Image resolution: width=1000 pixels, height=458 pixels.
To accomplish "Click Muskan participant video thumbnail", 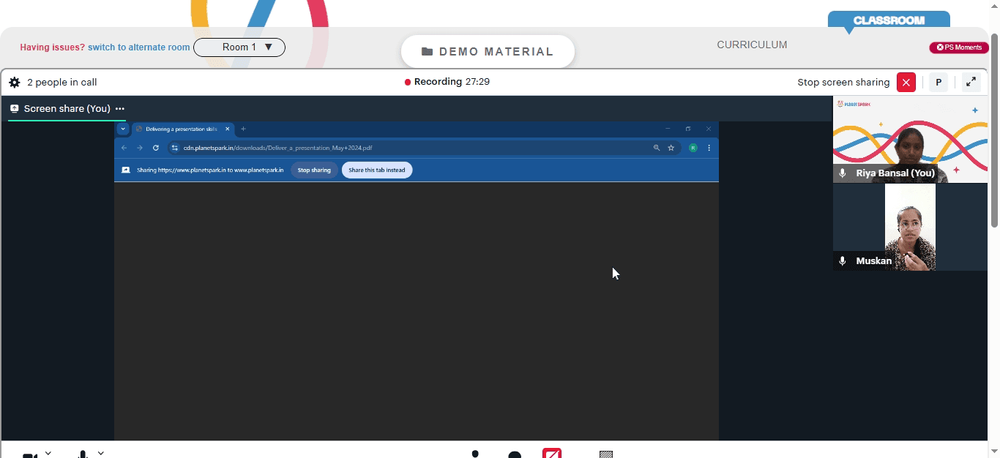I will pyautogui.click(x=910, y=228).
